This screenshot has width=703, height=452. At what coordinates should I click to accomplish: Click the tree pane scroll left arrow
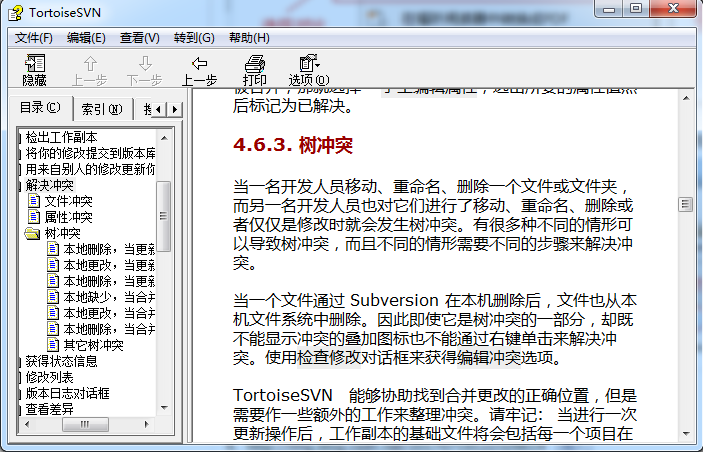coord(27,424)
